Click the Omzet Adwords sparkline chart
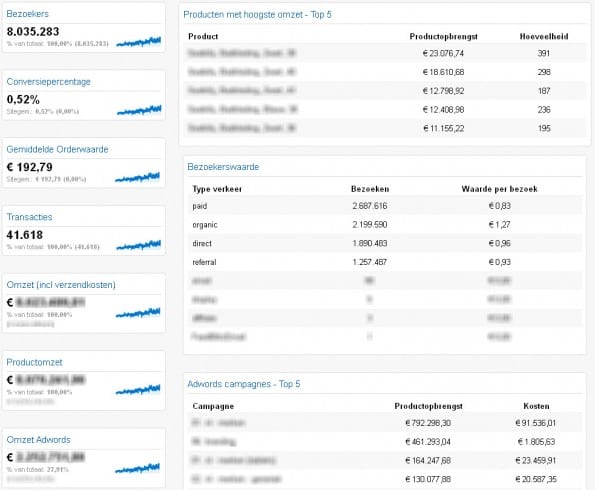 137,468
